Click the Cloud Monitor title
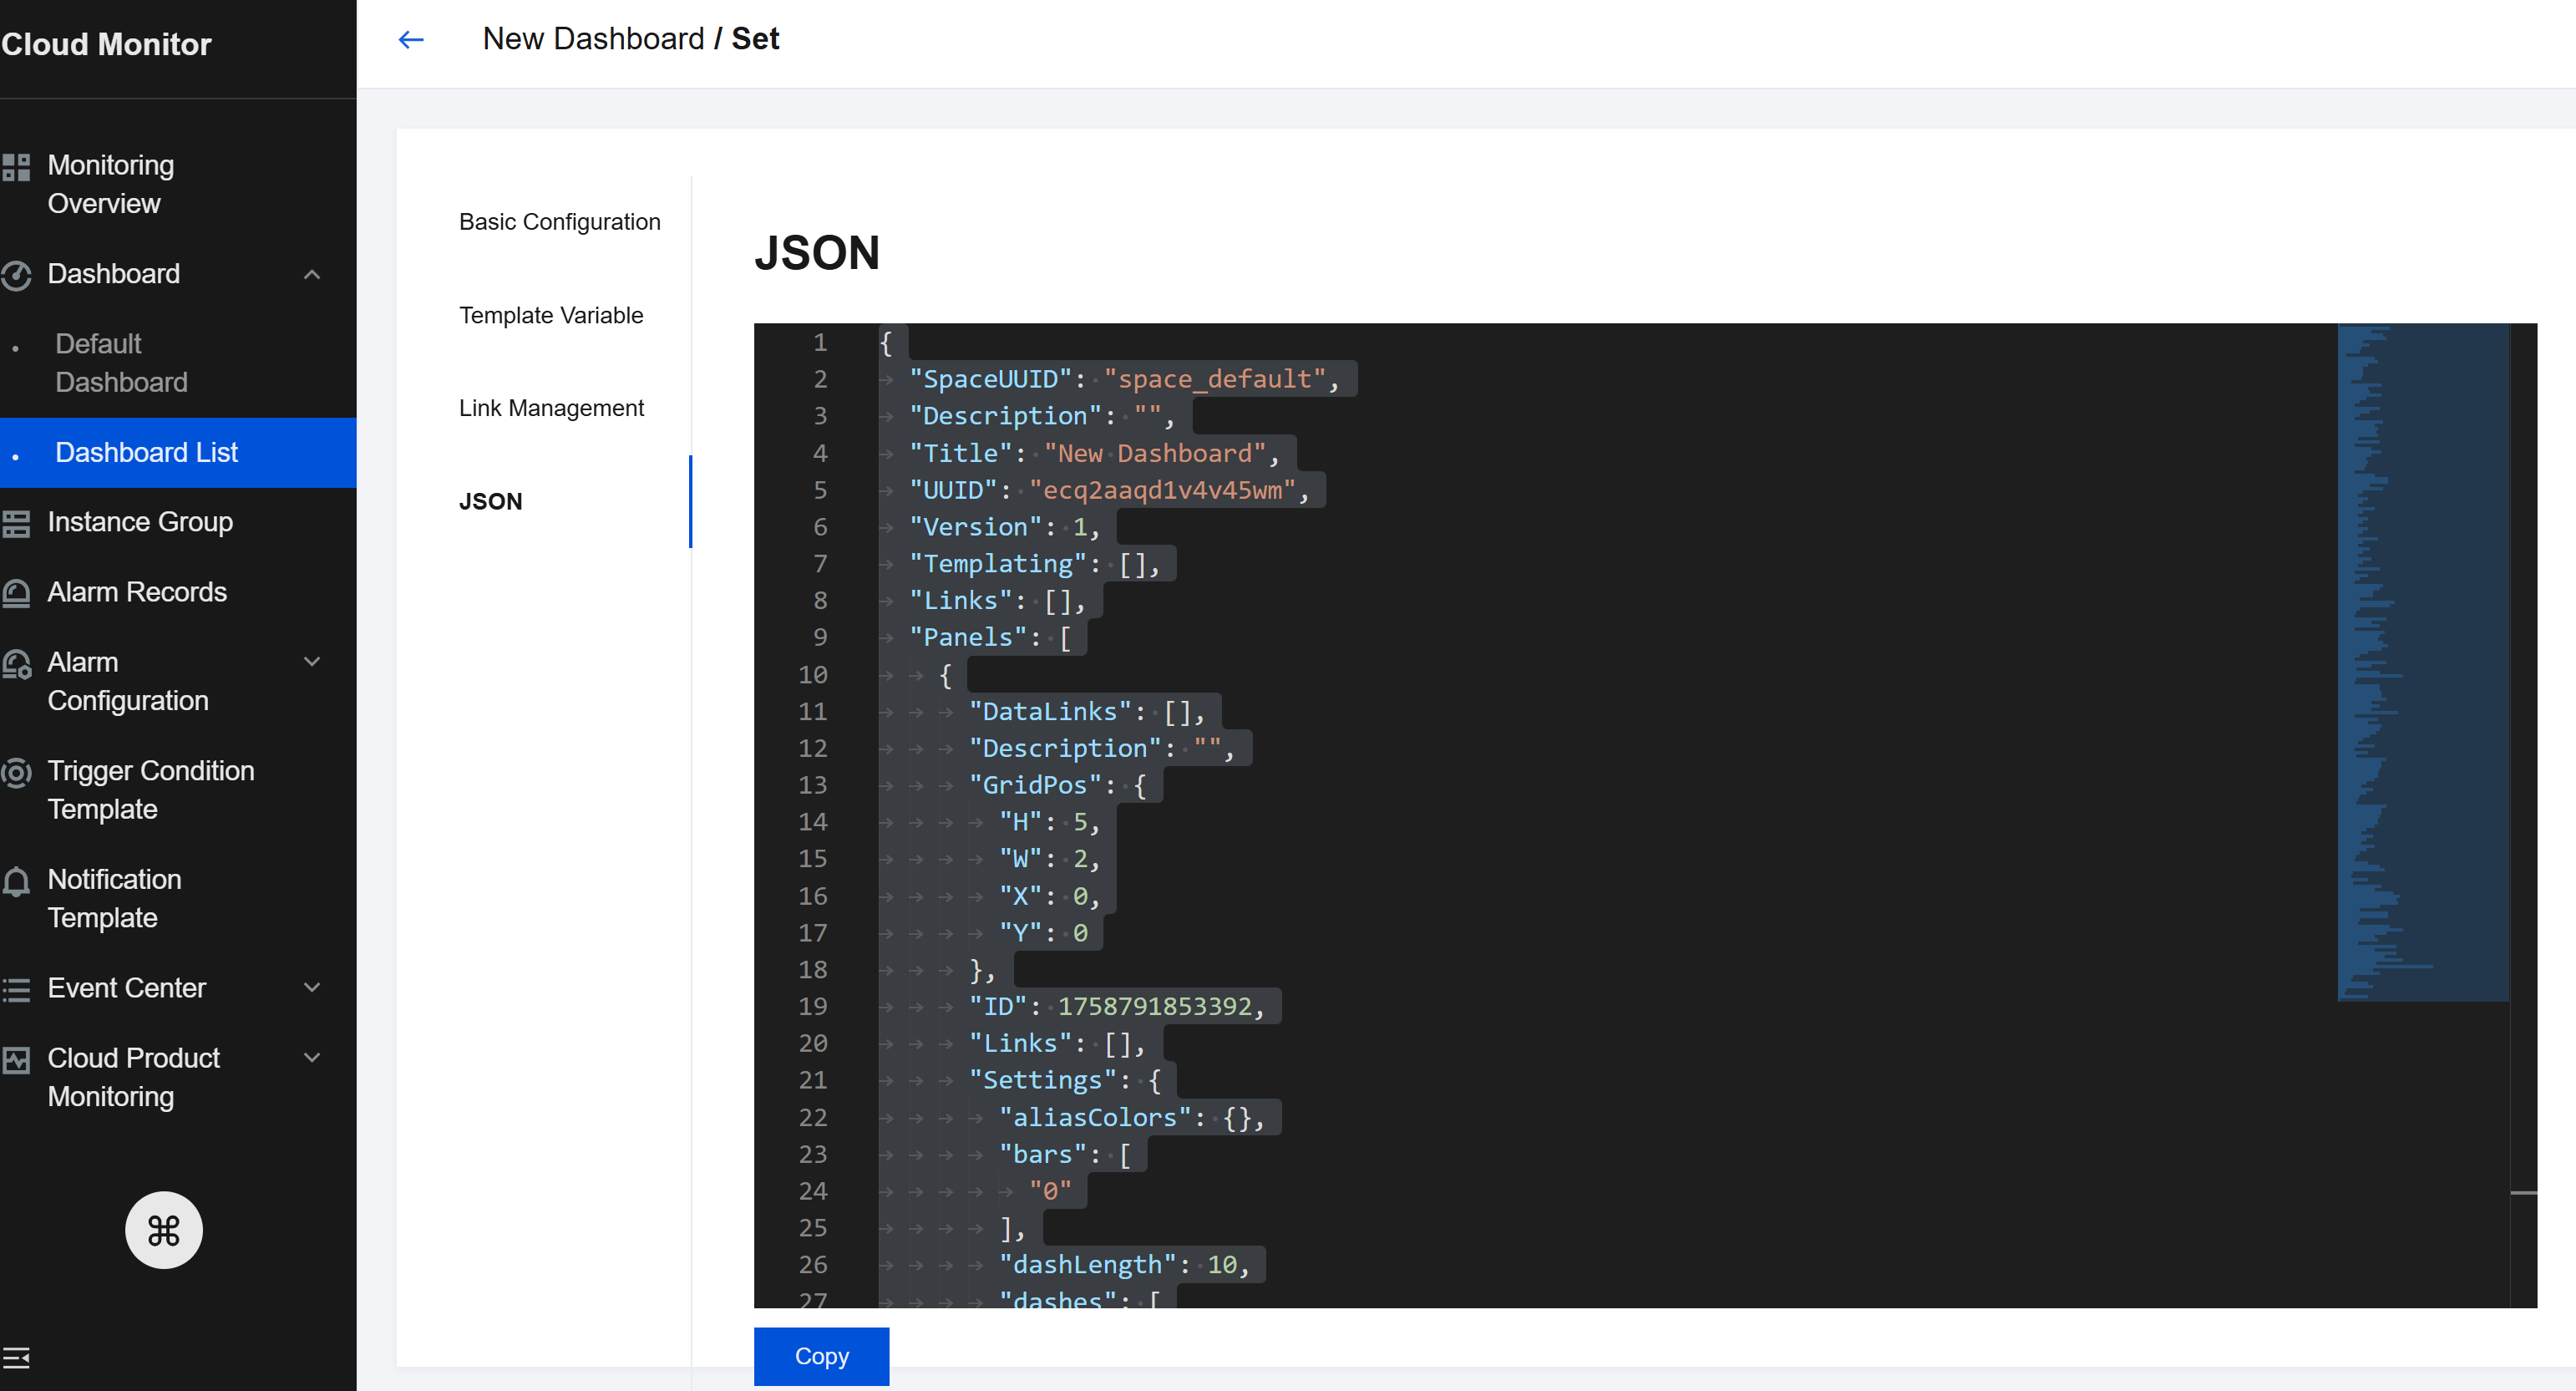 point(106,44)
